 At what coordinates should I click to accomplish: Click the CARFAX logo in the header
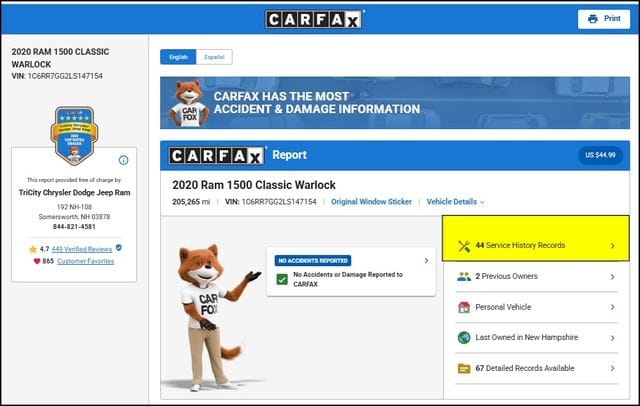tap(313, 19)
